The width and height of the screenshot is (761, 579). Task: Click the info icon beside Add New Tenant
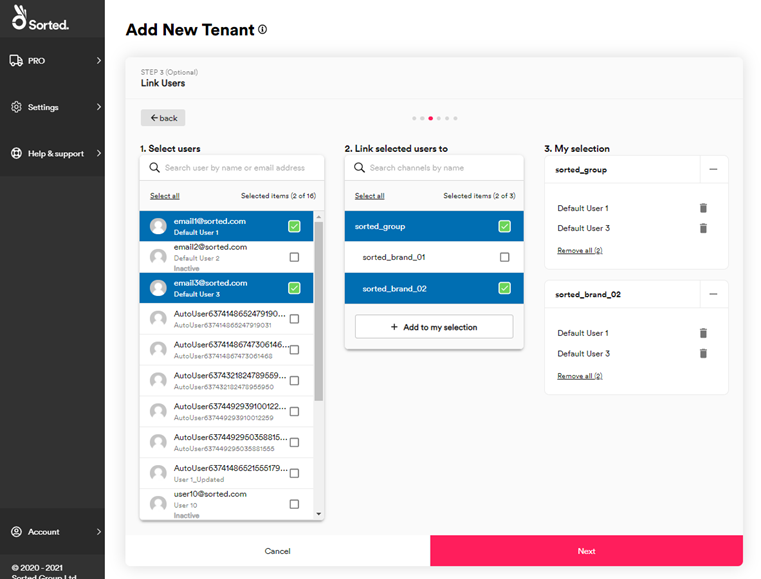(x=263, y=30)
